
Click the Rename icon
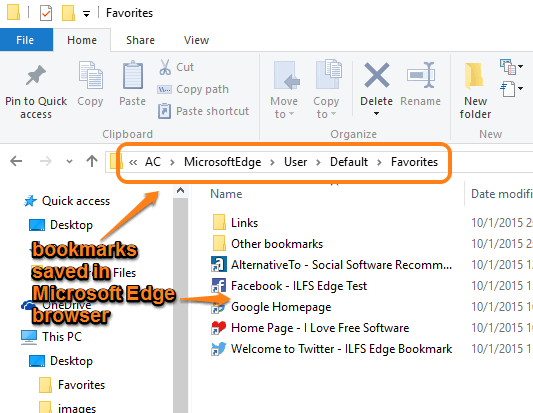421,75
